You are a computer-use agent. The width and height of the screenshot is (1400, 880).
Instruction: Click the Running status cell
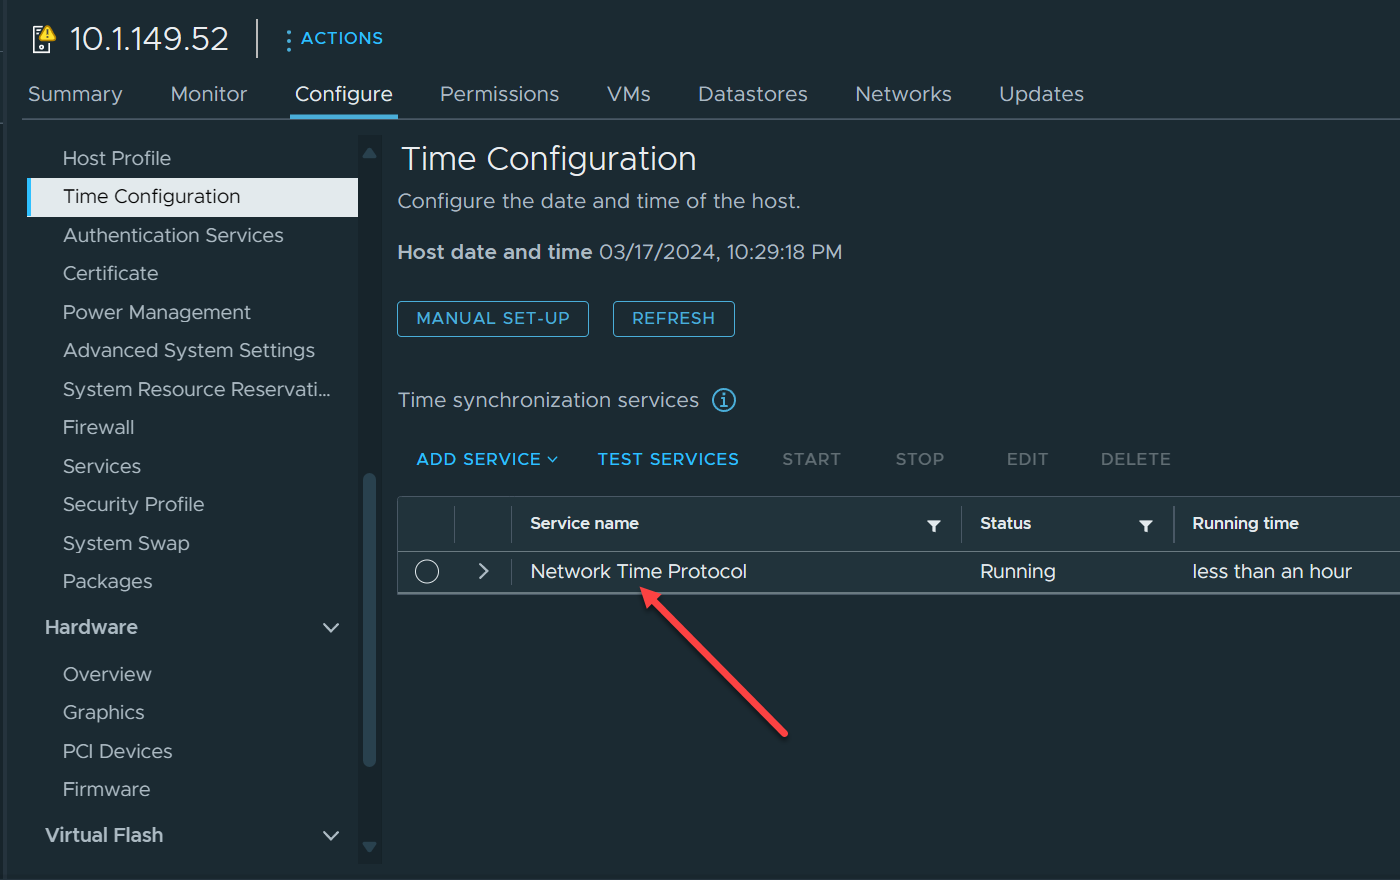pyautogui.click(x=1018, y=571)
